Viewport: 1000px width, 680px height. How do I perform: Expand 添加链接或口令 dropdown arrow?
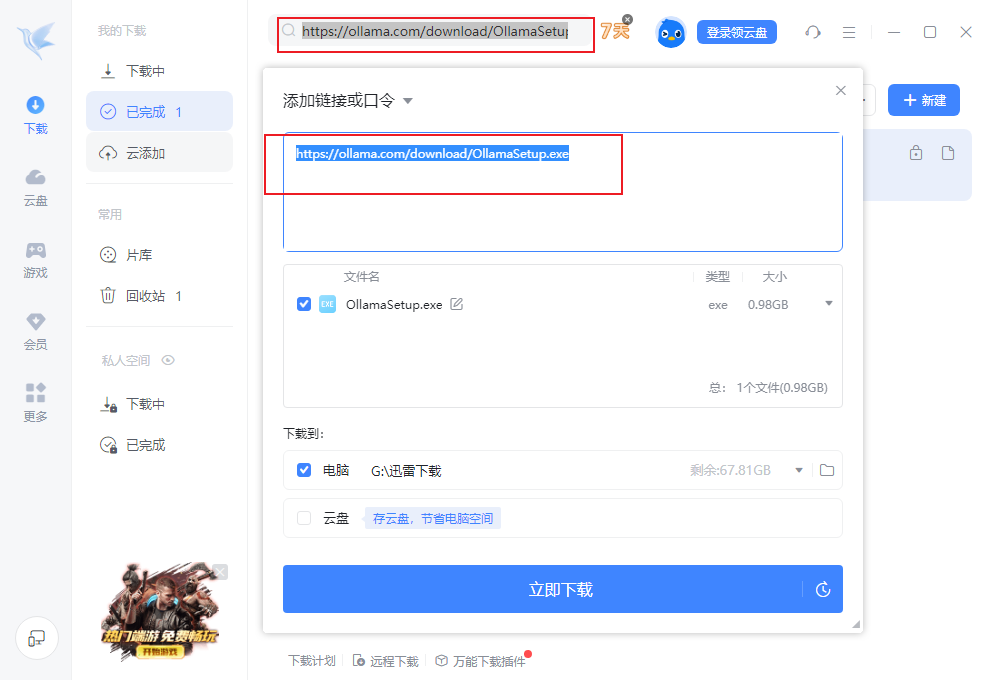pos(408,101)
